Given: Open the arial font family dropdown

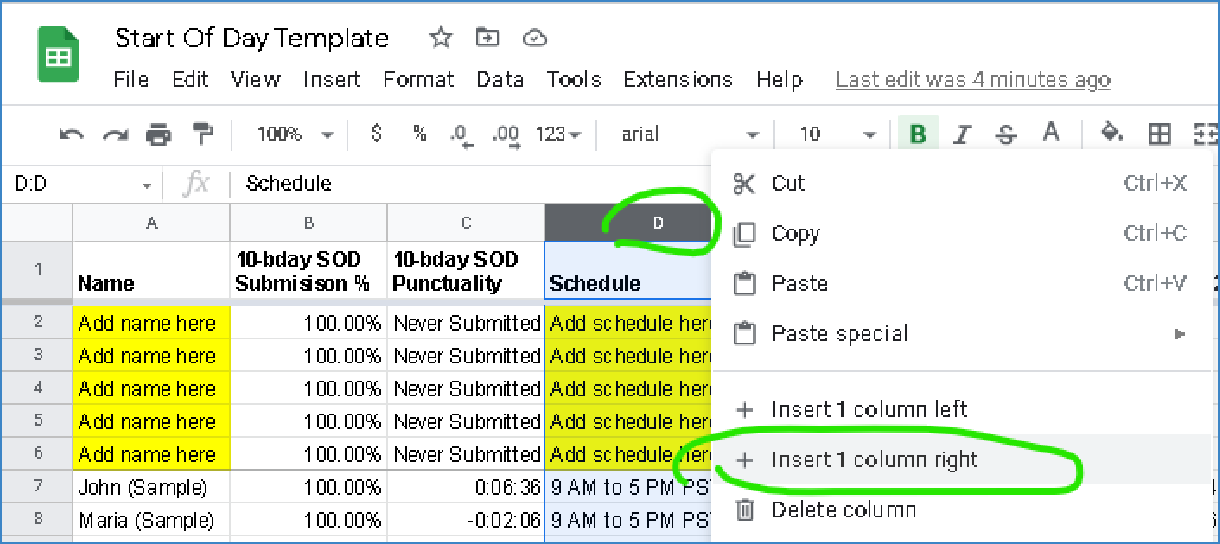Looking at the screenshot, I should [688, 134].
